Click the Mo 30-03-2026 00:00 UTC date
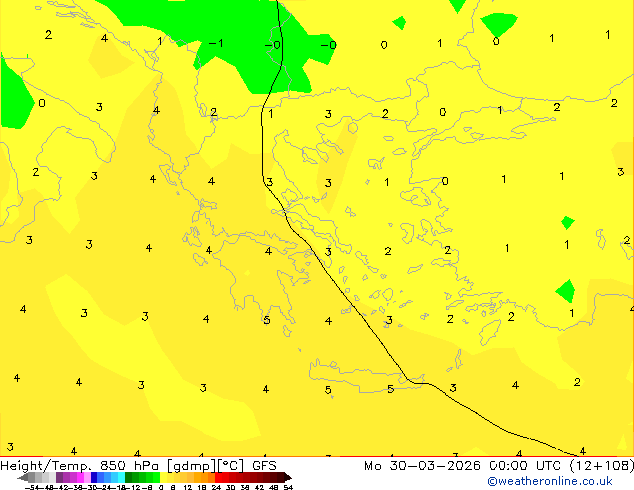 pyautogui.click(x=465, y=466)
